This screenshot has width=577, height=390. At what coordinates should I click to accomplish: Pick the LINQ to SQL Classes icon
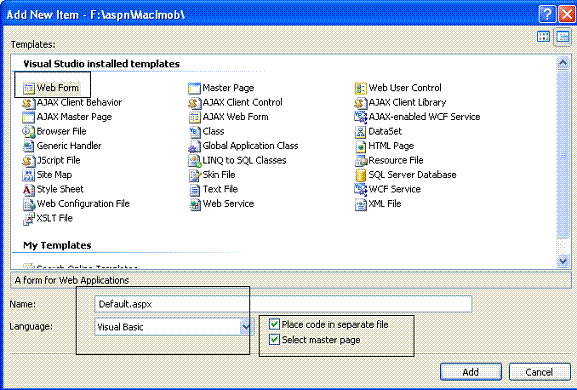[194, 161]
